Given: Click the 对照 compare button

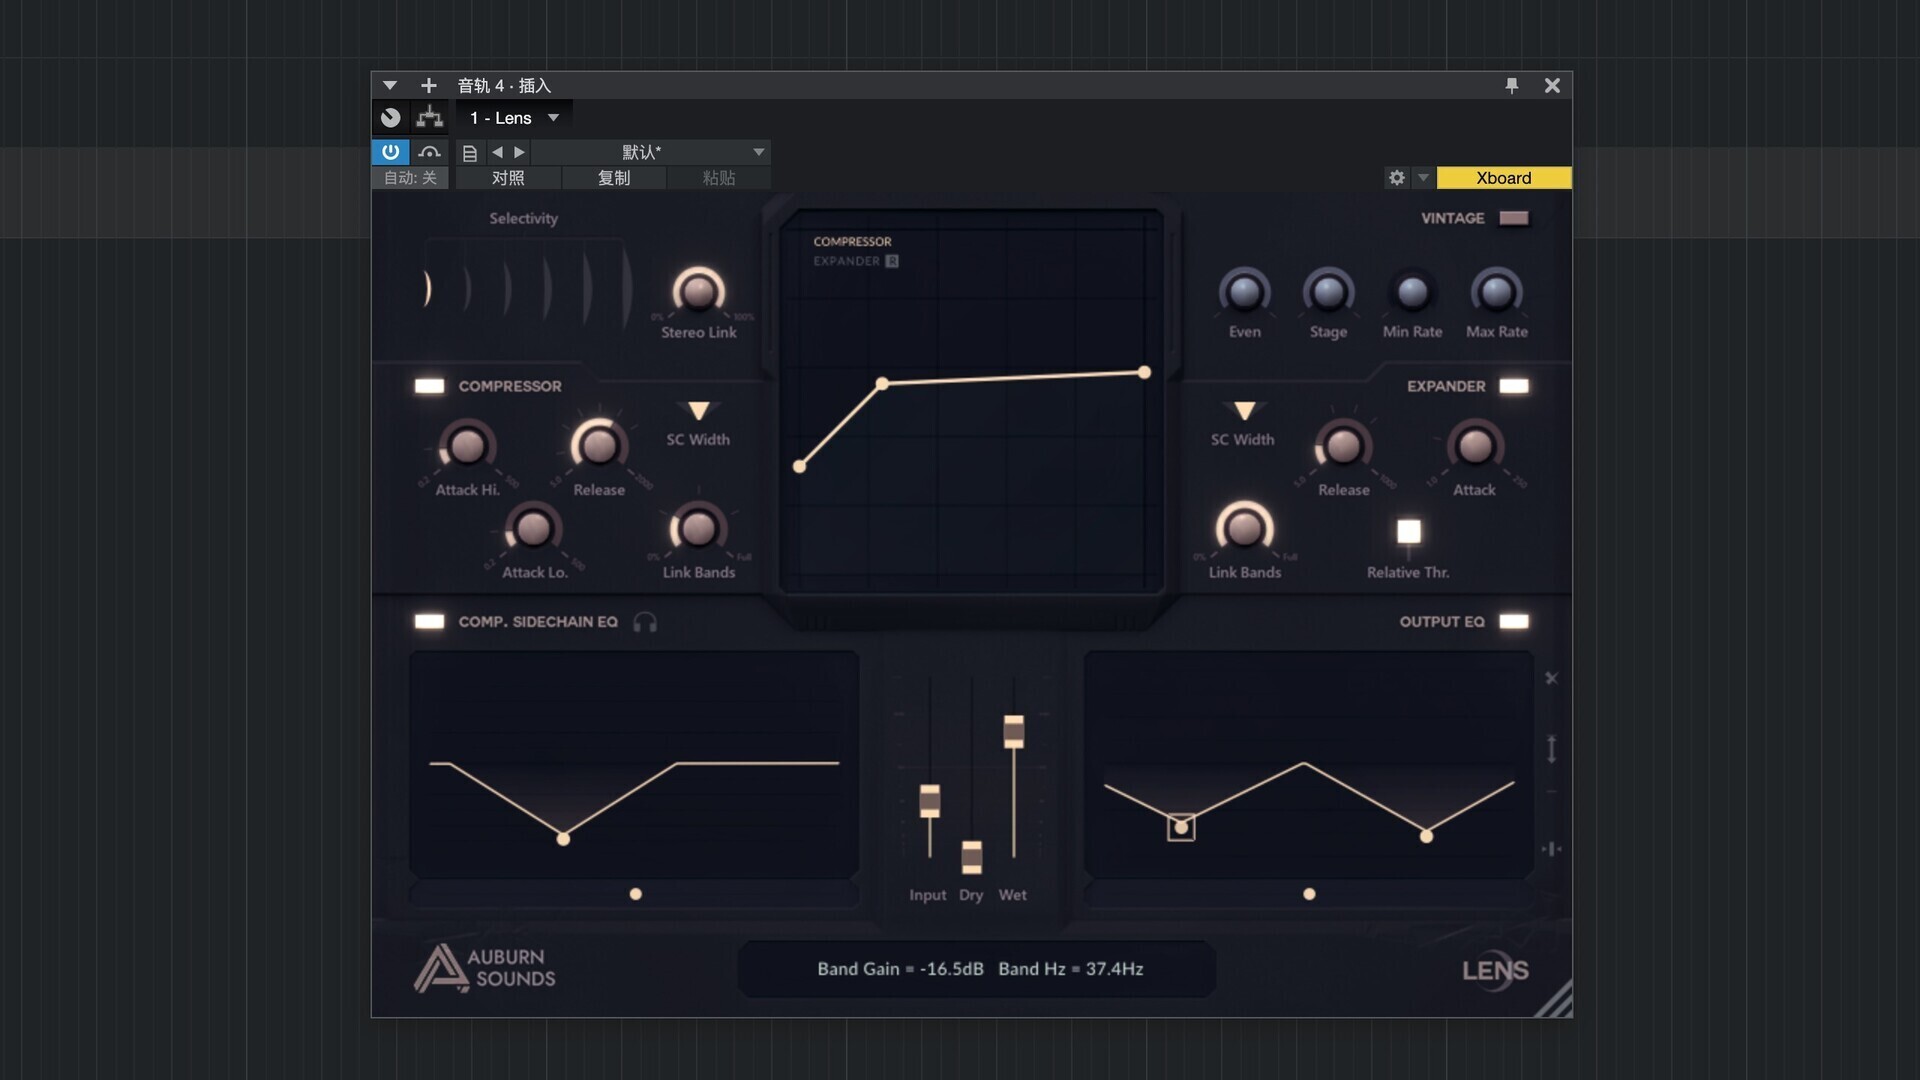Looking at the screenshot, I should coord(508,178).
